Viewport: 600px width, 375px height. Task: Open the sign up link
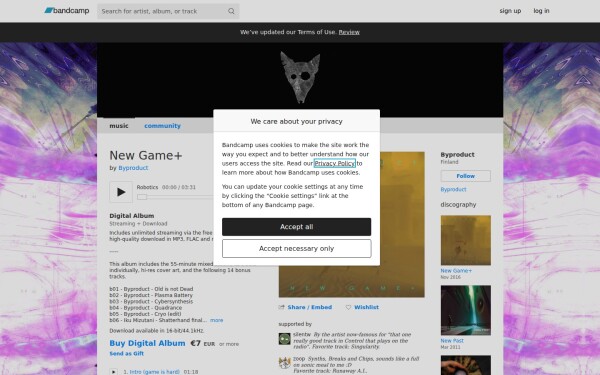tap(510, 11)
